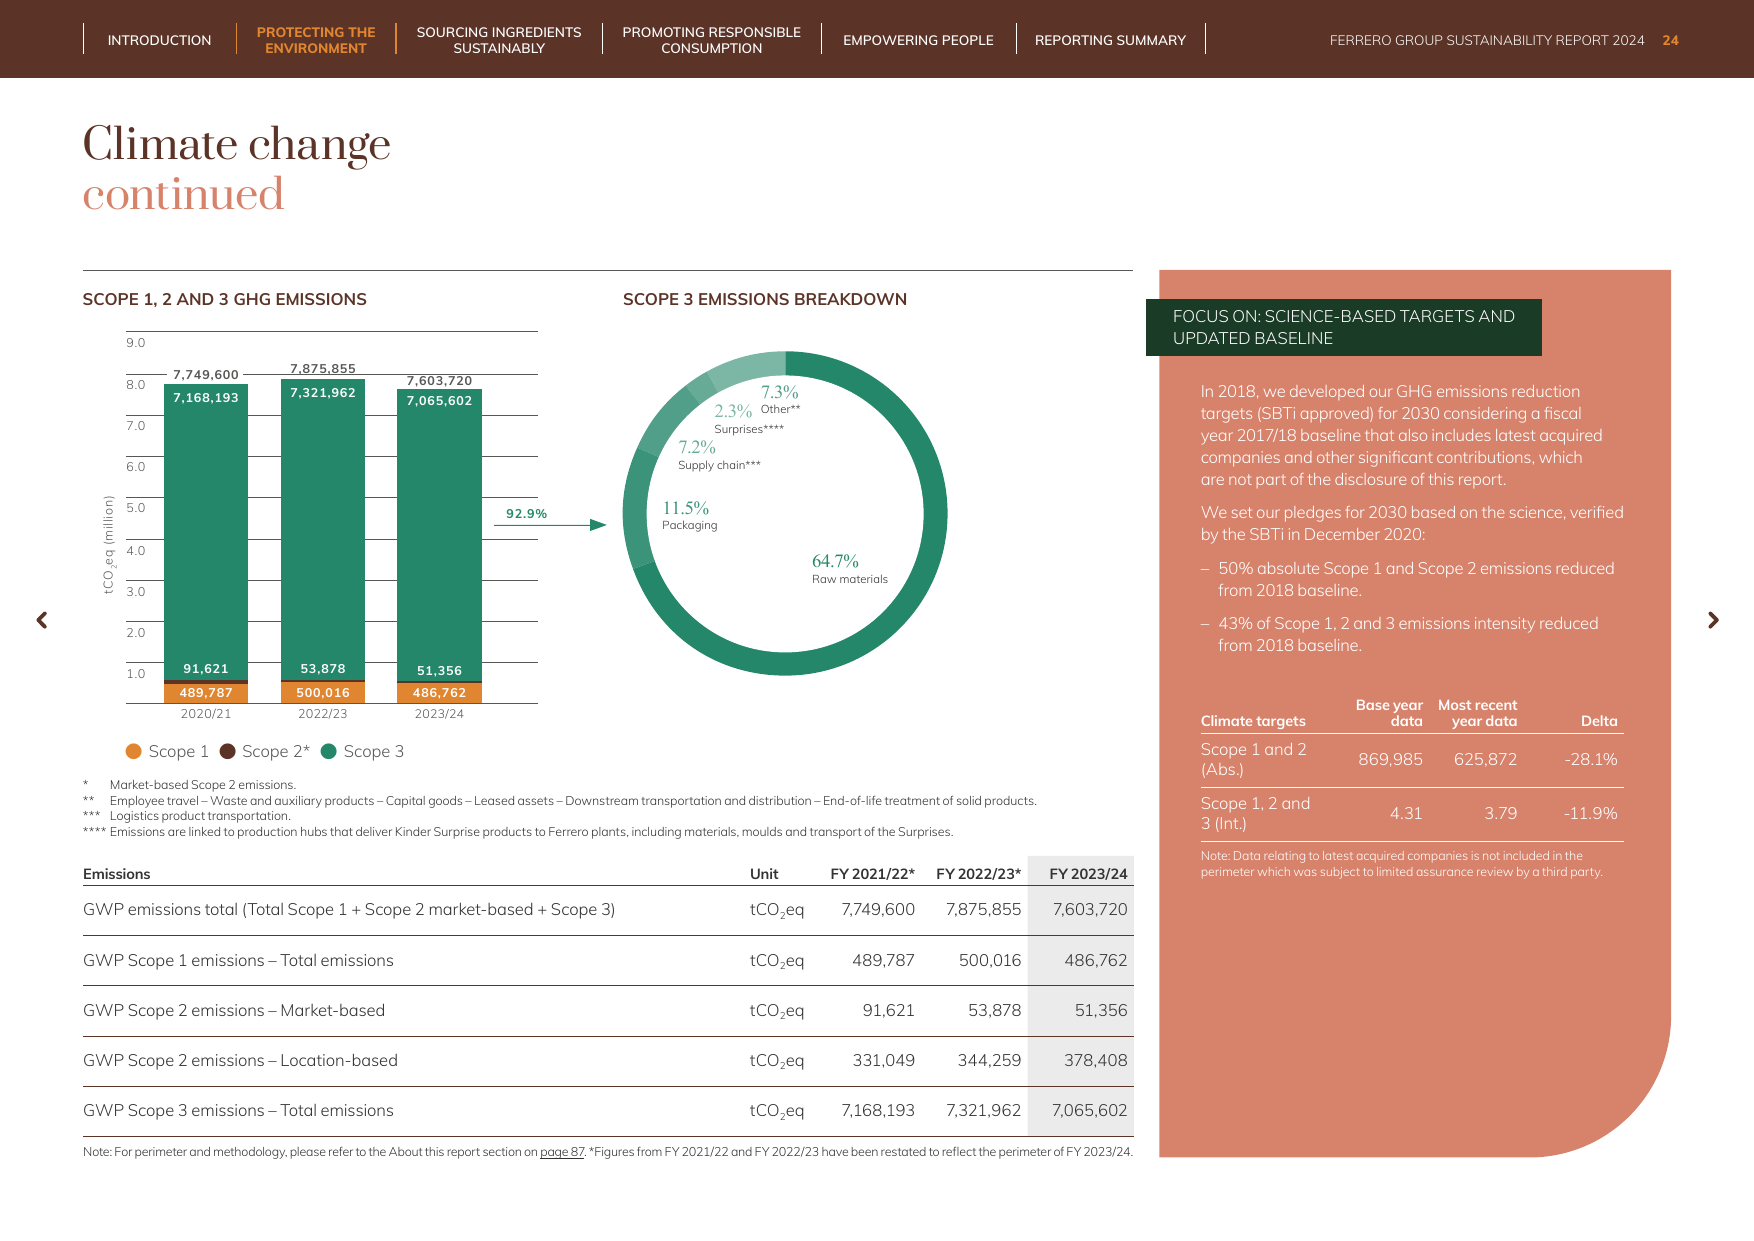Click the -11.9% delta value
The width and height of the screenshot is (1754, 1241).
1591,813
